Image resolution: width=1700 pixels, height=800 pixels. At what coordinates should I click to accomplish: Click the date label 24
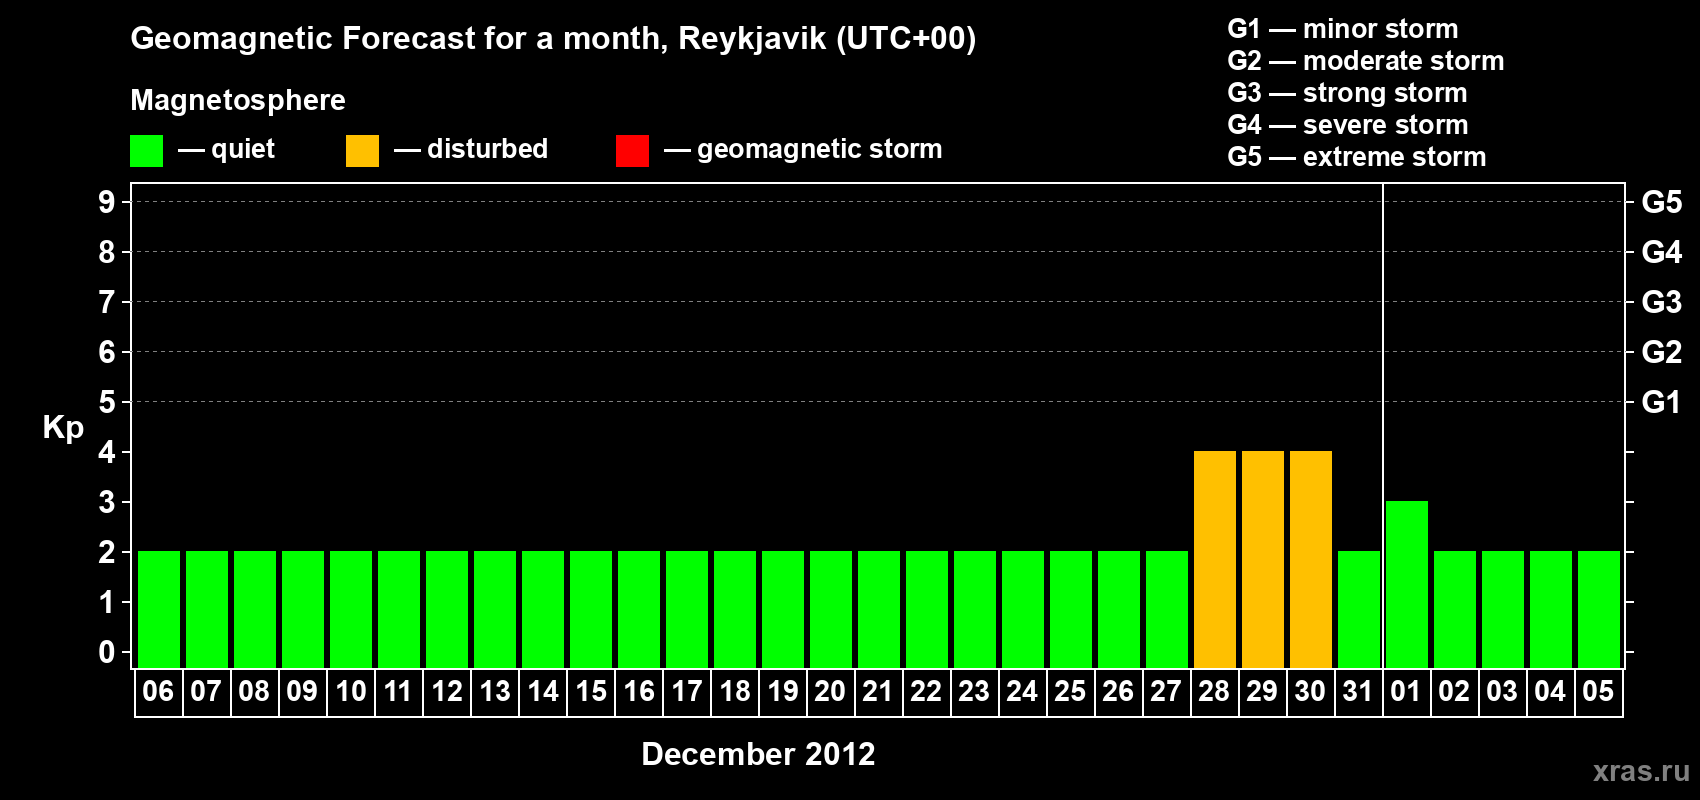coord(1022,691)
